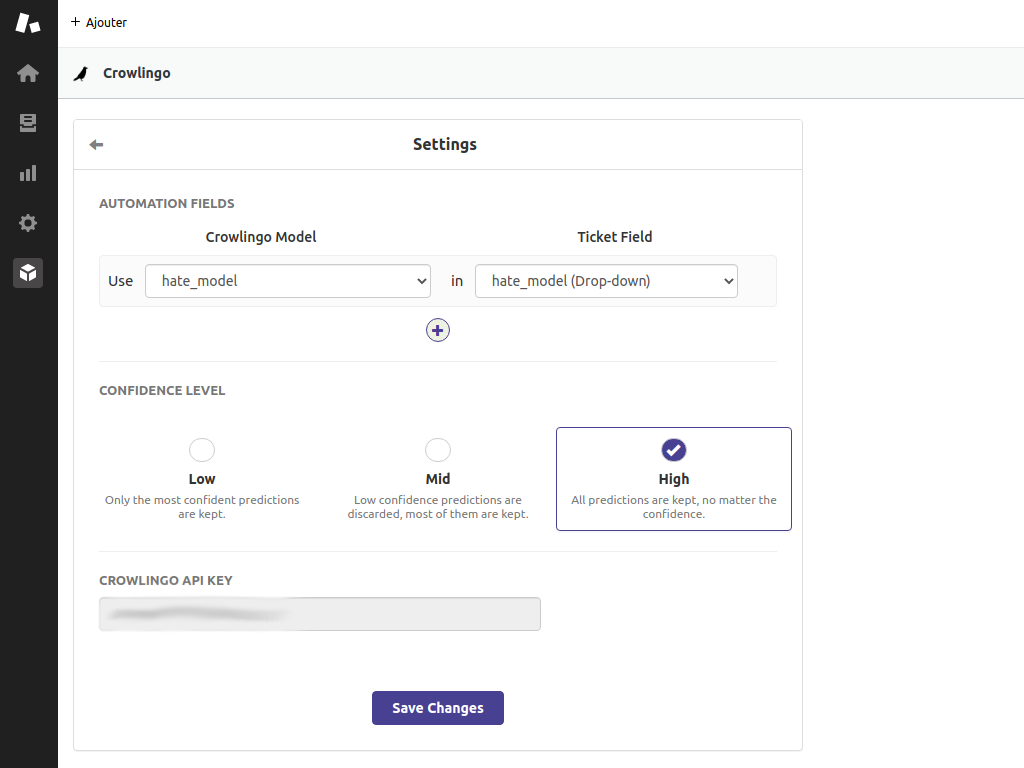Click the back arrow beside Settings
Screen dimensions: 1024x768
click(x=96, y=145)
